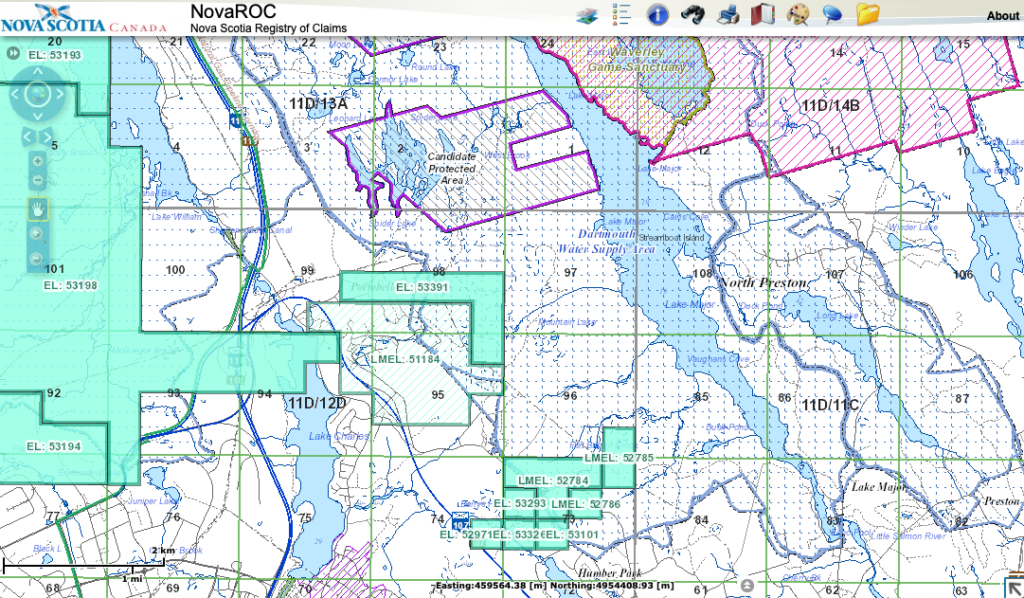Pan the map right with east arrow
This screenshot has height=598, width=1024.
tap(59, 95)
